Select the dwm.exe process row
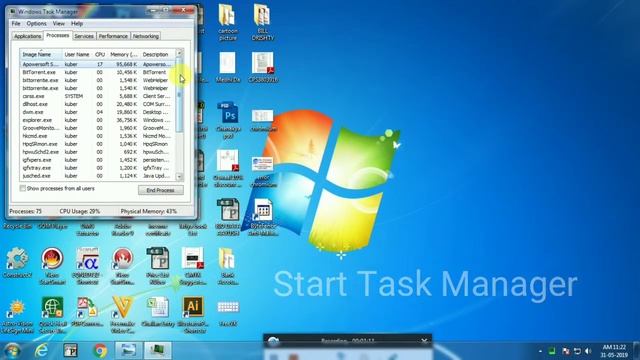This screenshot has height=360, width=640. [97, 112]
